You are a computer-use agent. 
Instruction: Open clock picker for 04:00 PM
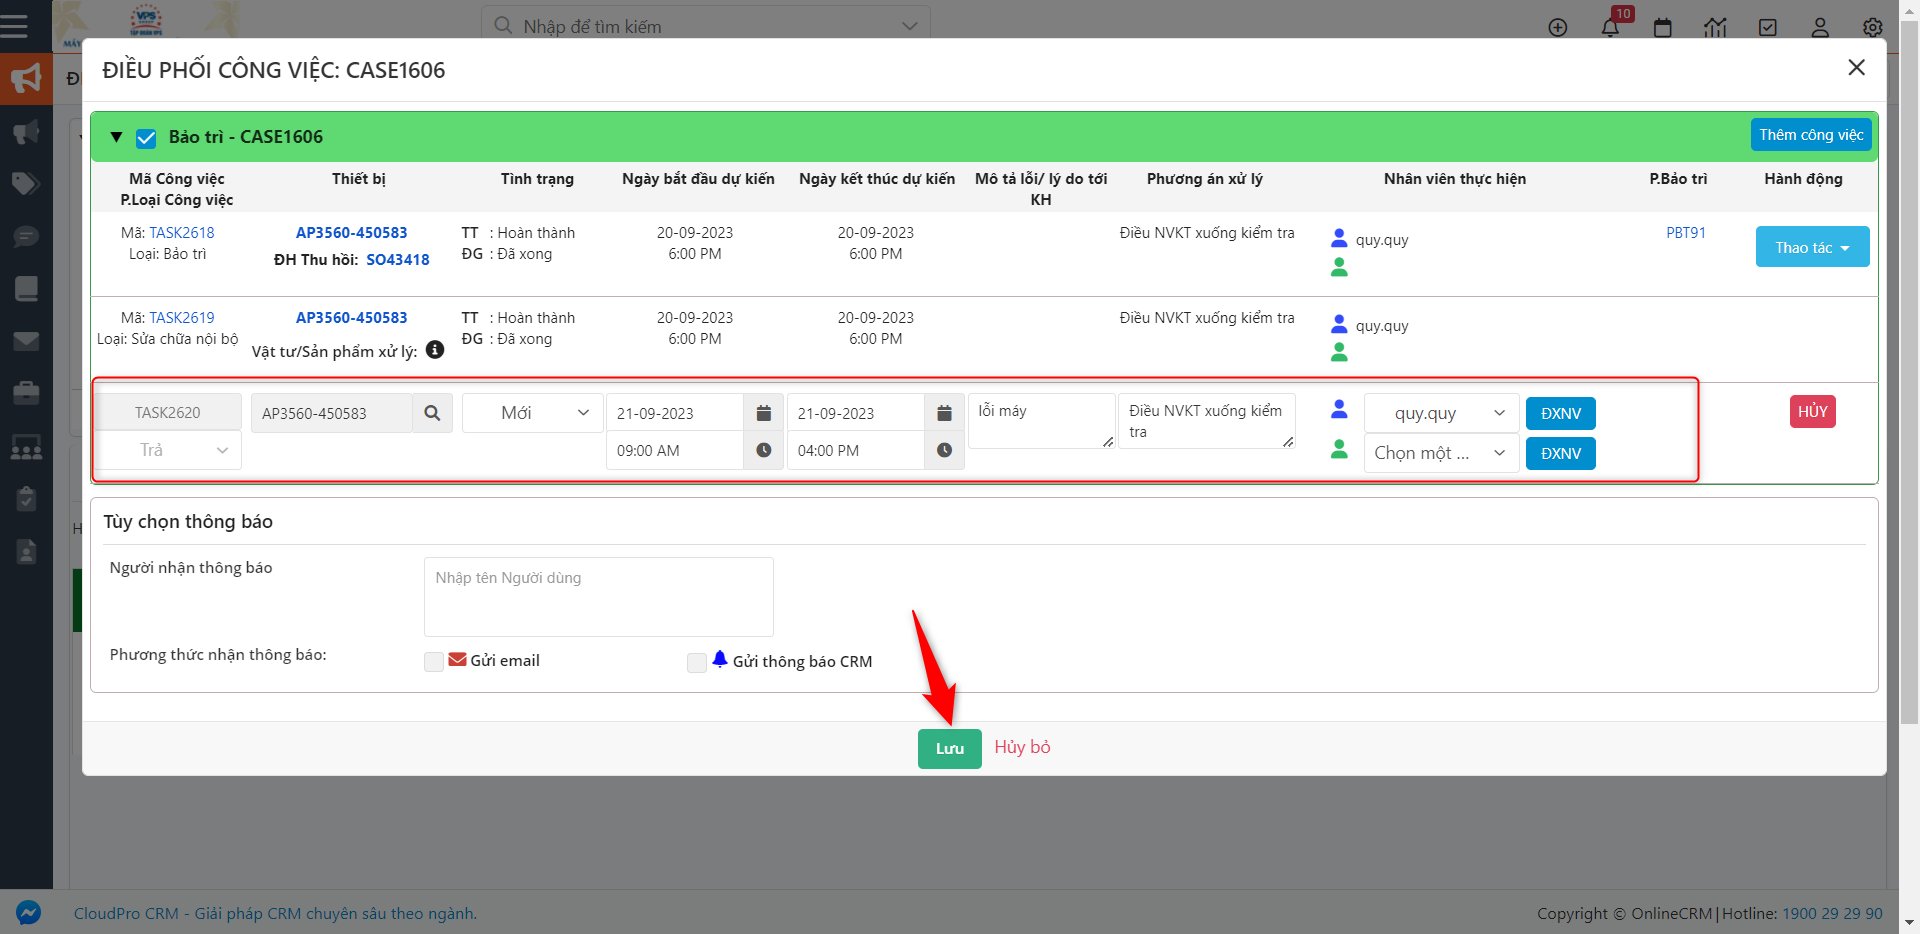[x=944, y=450]
